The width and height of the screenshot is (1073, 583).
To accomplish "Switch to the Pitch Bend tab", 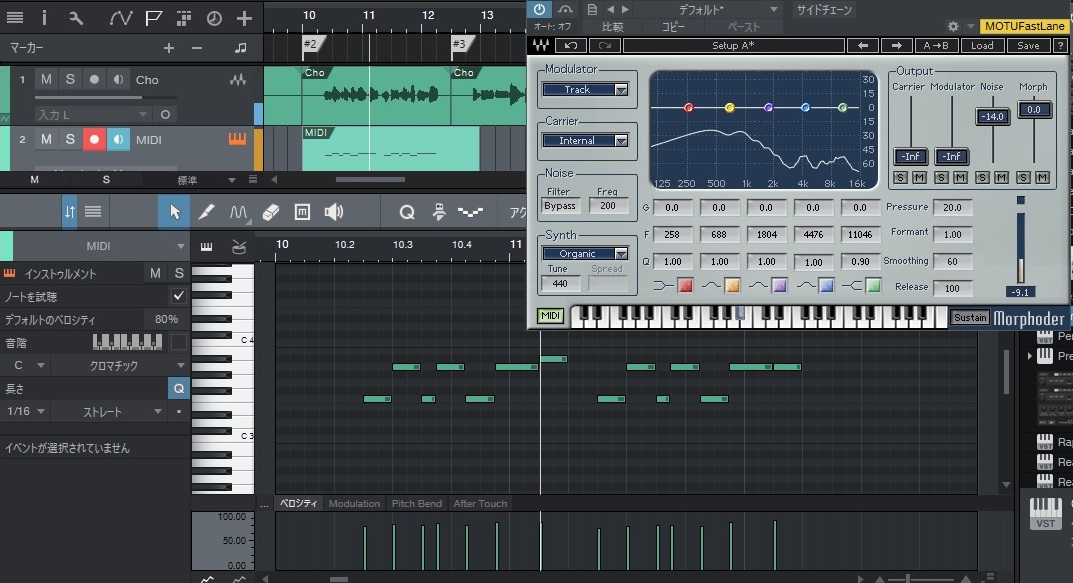I will 417,503.
